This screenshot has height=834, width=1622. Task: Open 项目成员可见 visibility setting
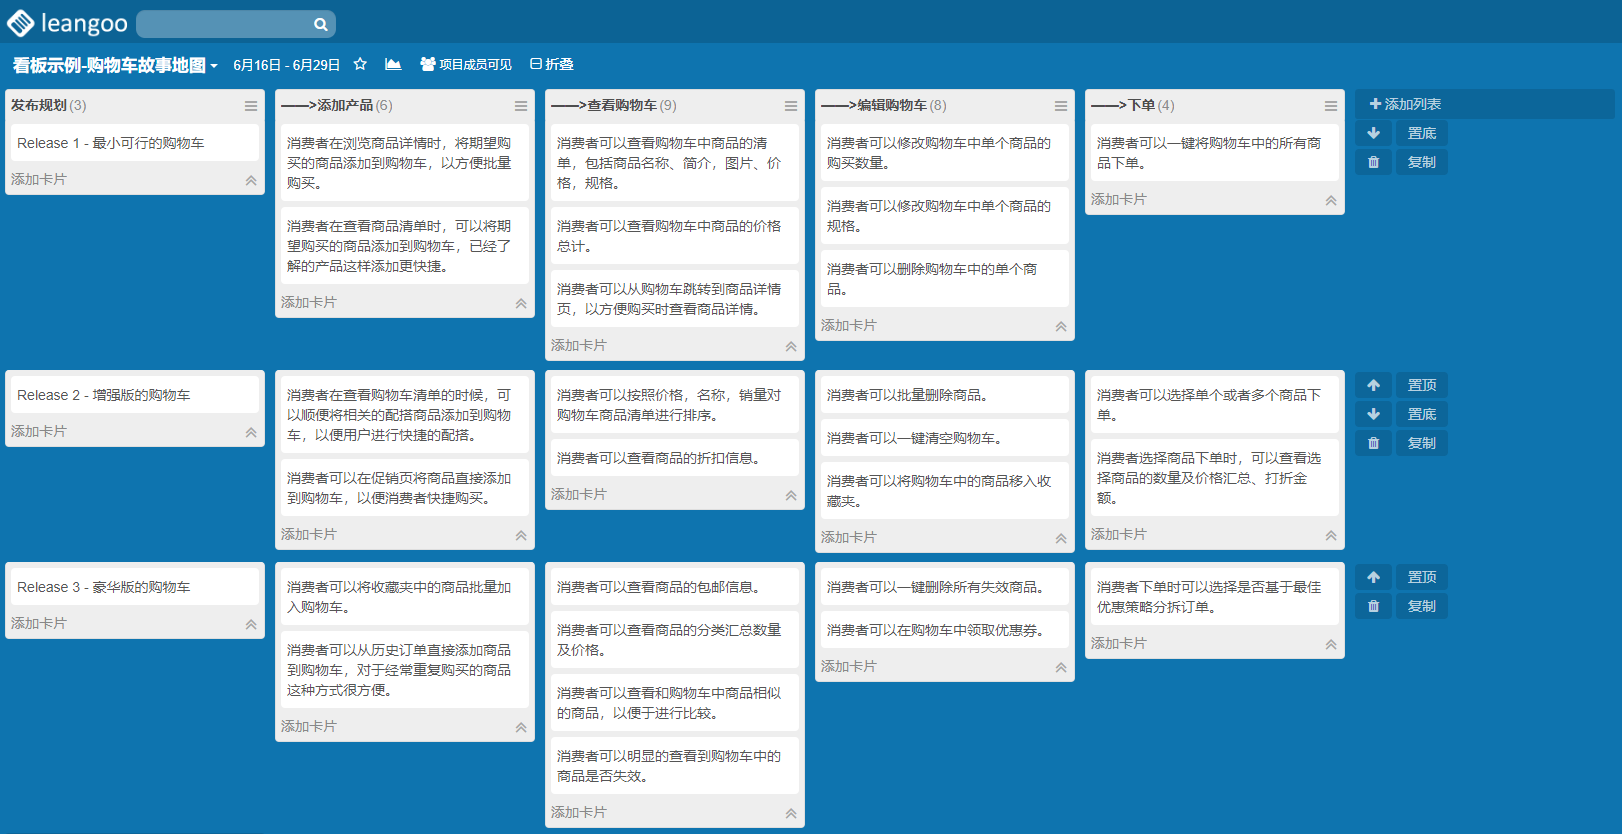point(466,64)
